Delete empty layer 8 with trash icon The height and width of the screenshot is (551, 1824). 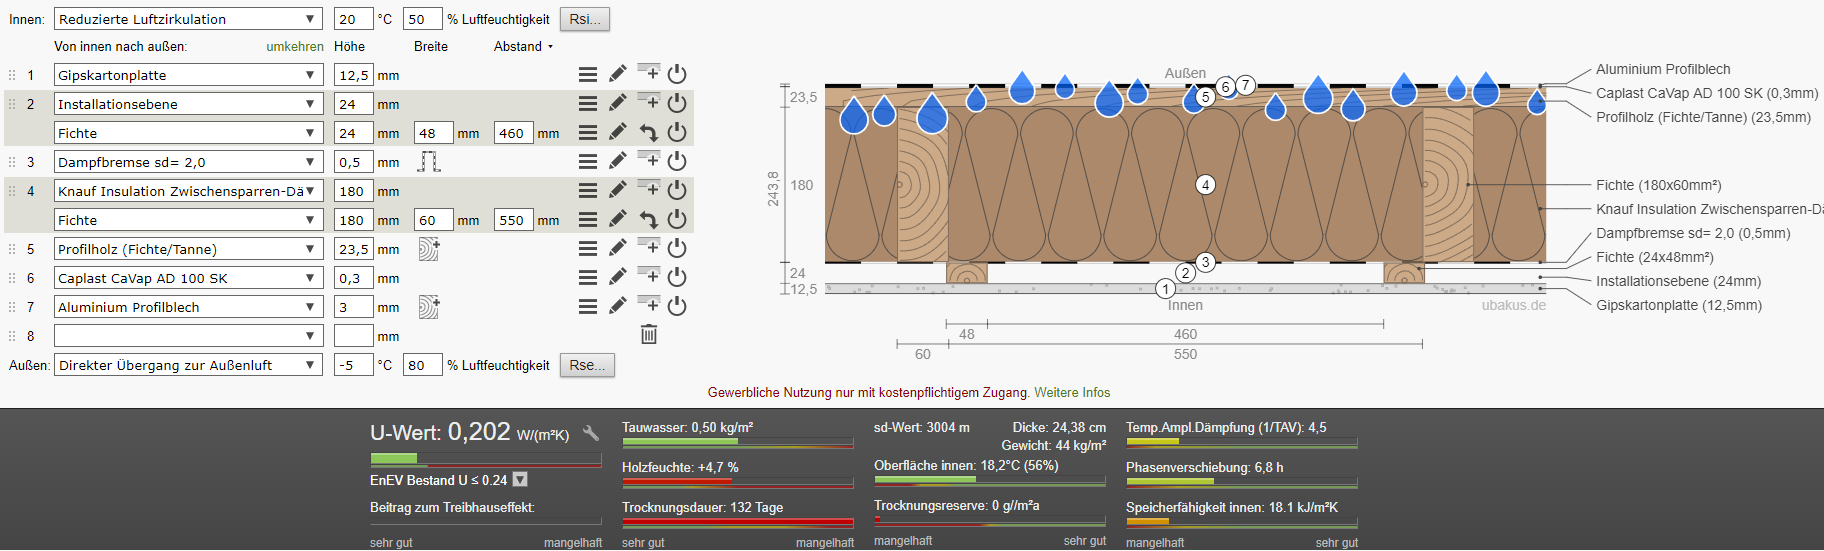coord(649,335)
